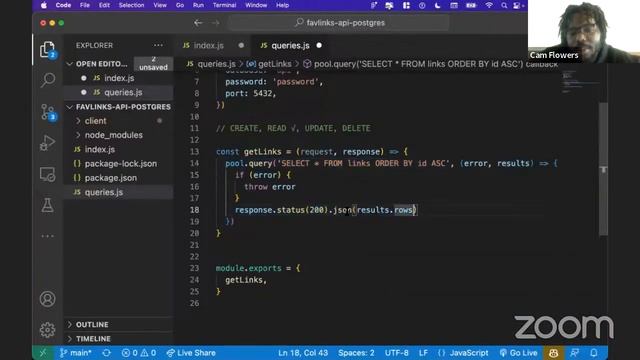Show errors and warnings count
The image size is (640, 360).
click(139, 353)
